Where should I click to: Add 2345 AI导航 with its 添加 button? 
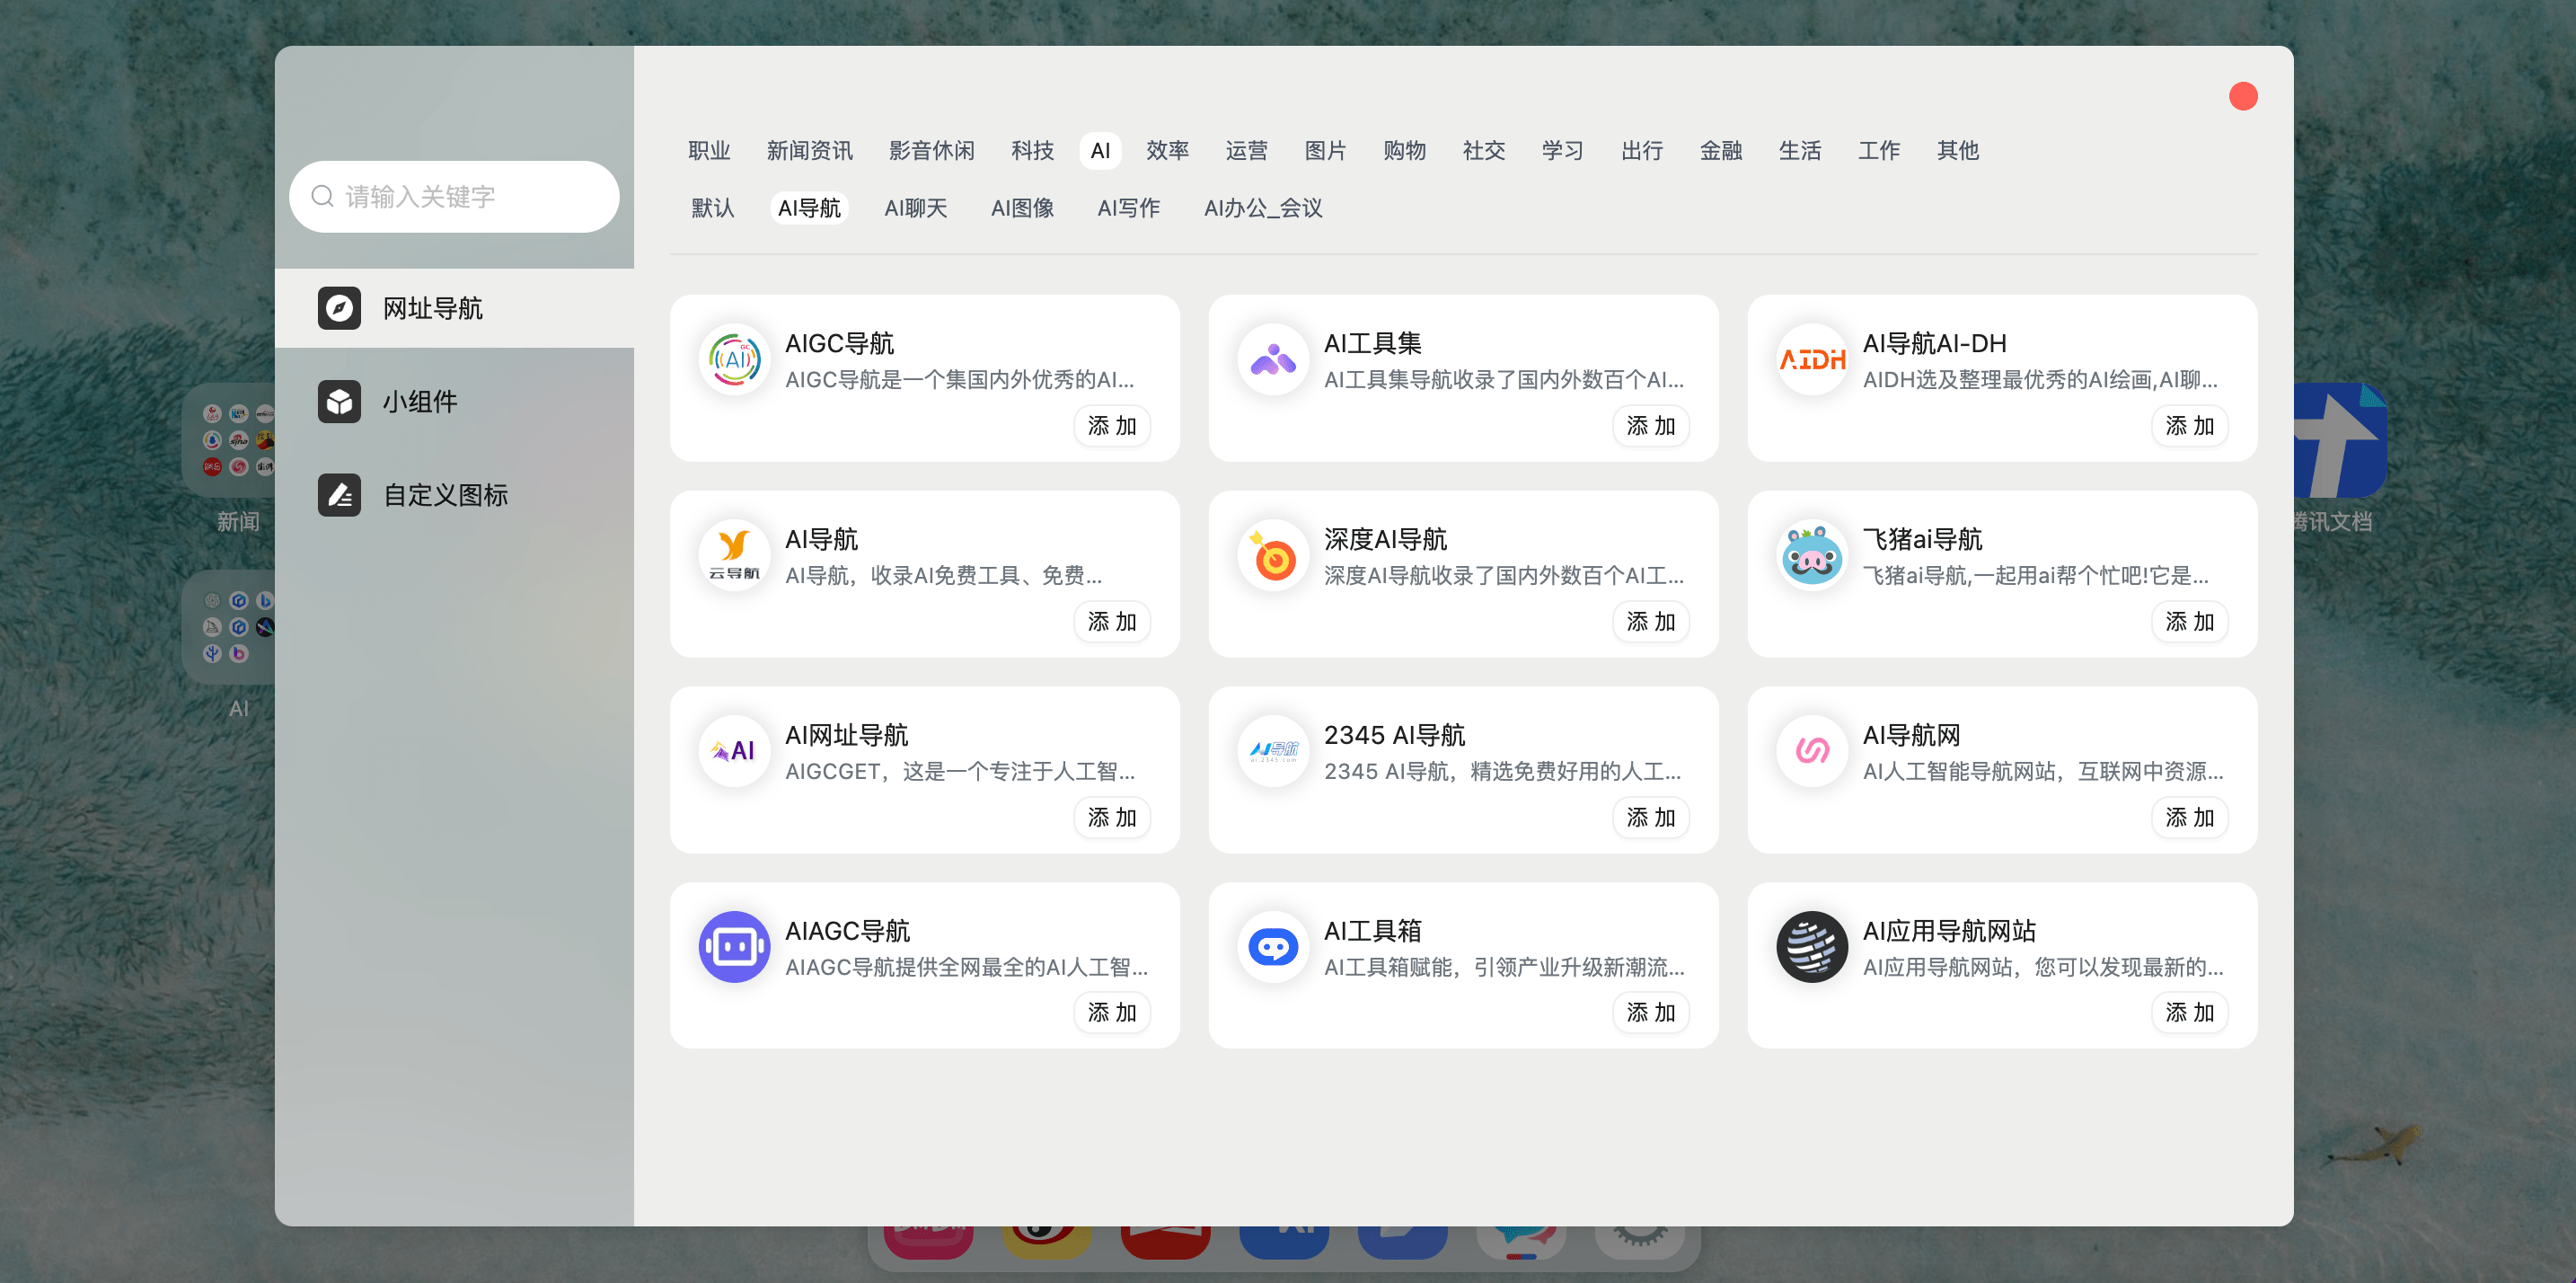(x=1651, y=817)
